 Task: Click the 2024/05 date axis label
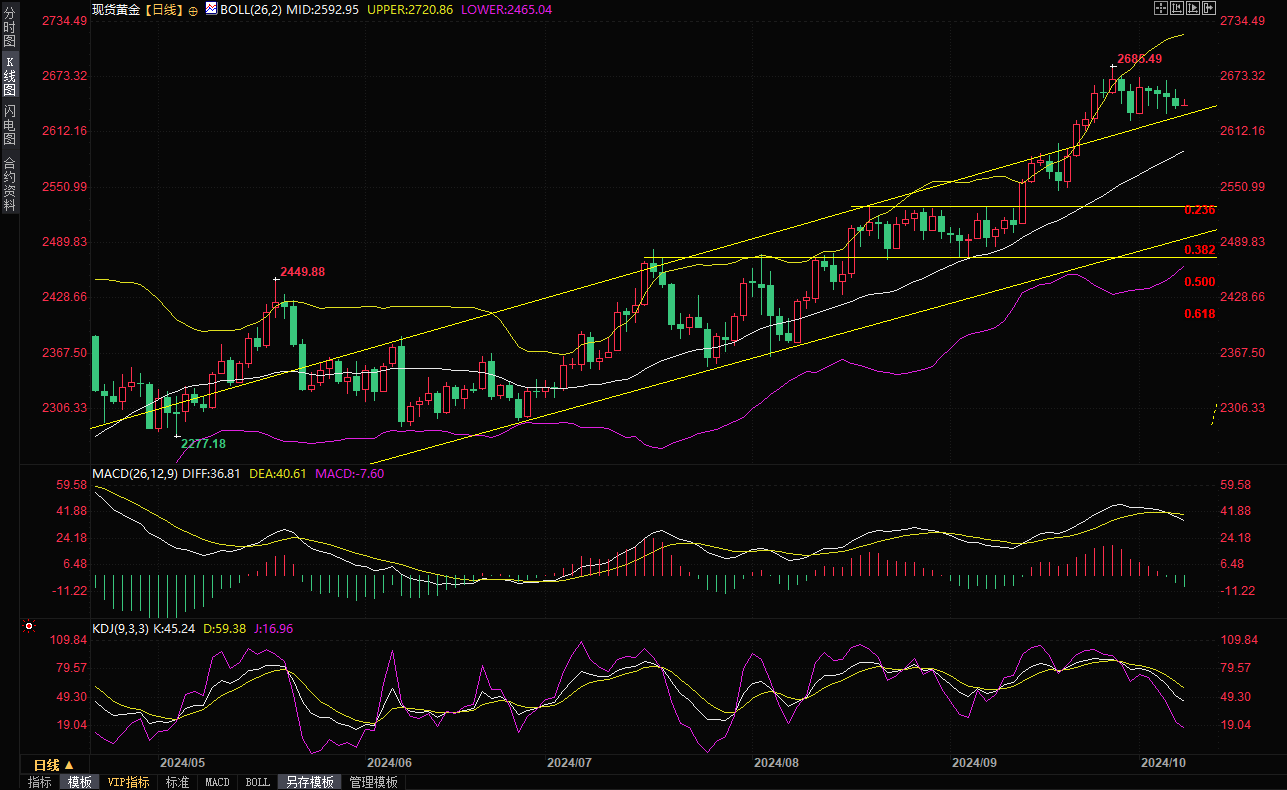183,762
